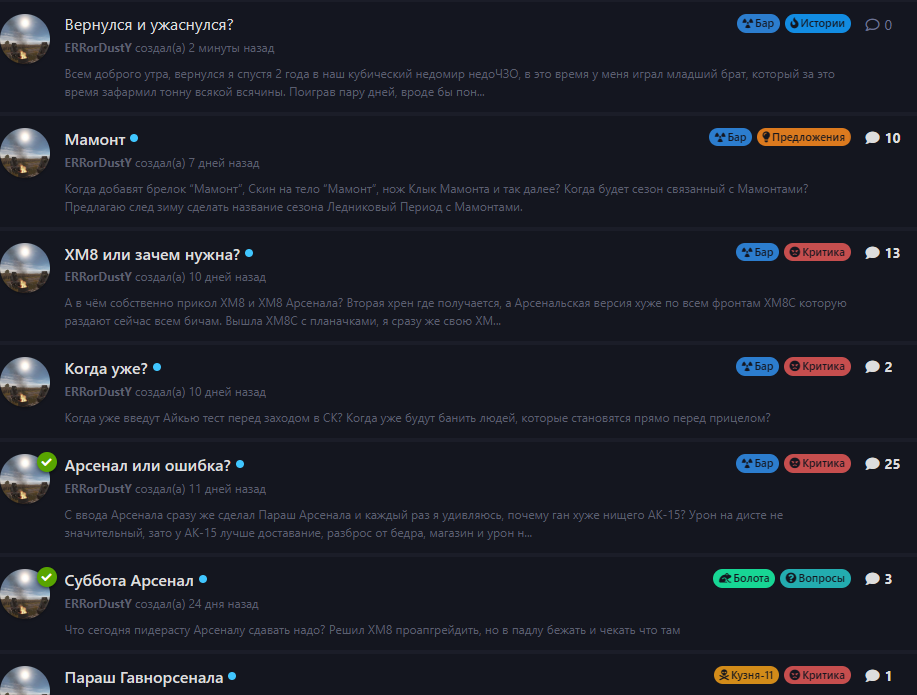The image size is (917, 695).
Task: Open the Параш Гавнорсенала topic
Action: (144, 677)
